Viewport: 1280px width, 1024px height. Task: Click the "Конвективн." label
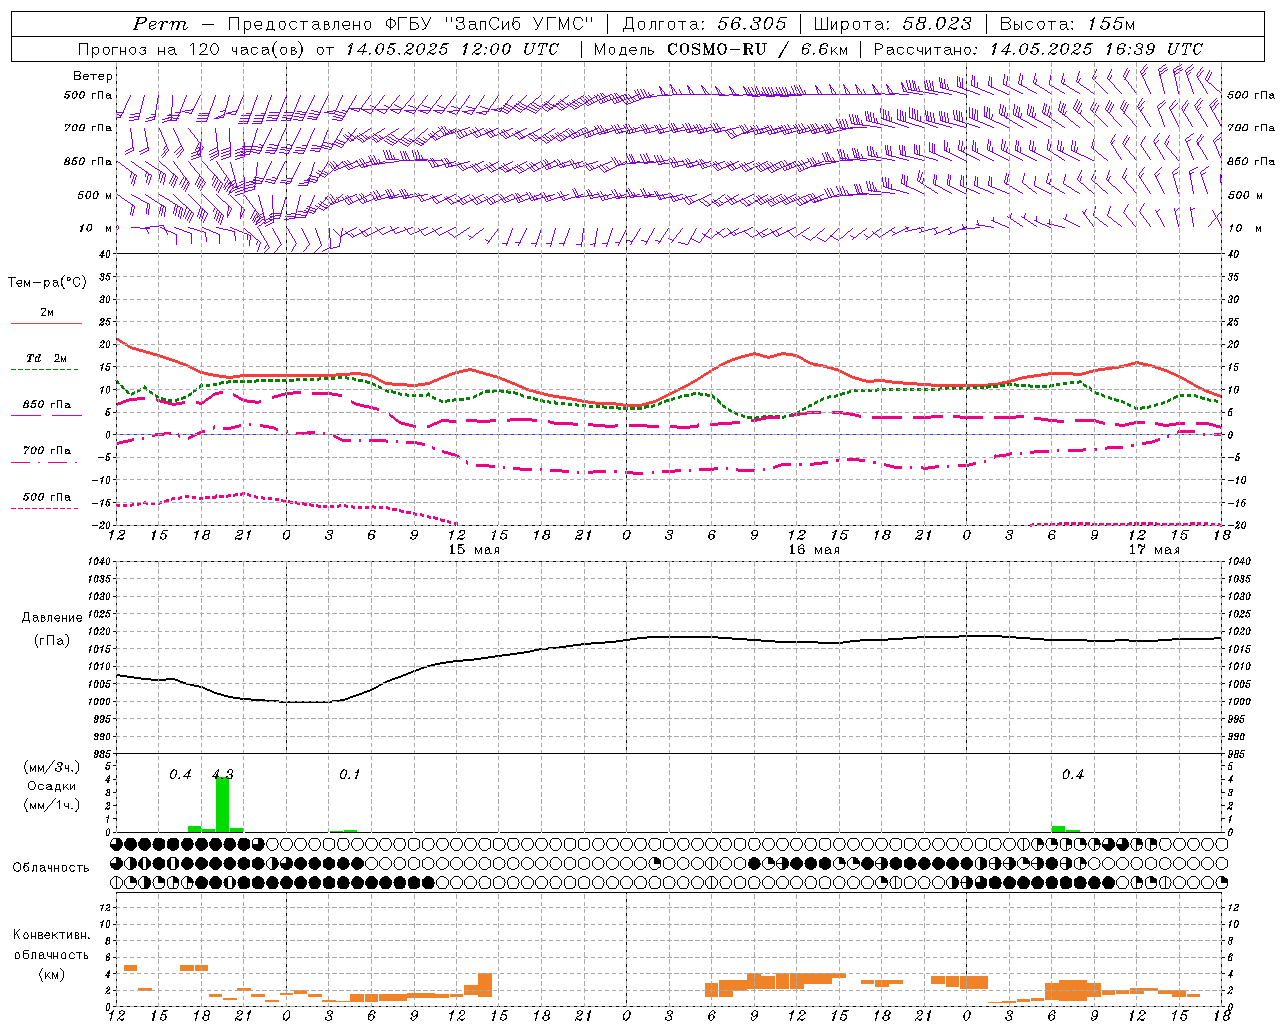click(52, 935)
